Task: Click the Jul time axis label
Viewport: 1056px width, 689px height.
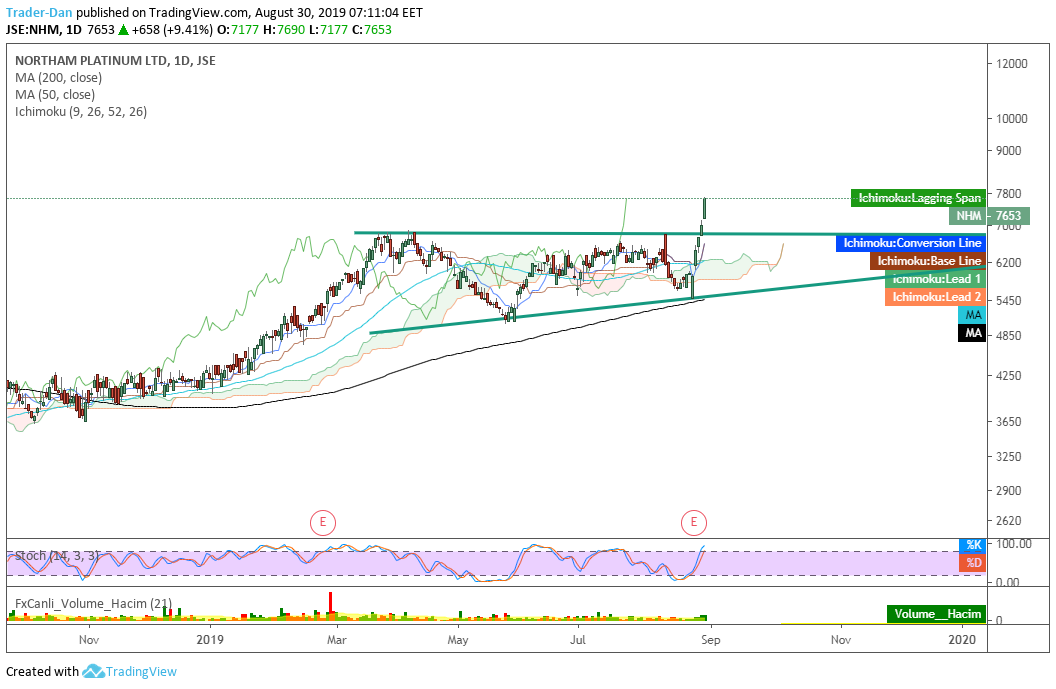Action: [x=578, y=639]
